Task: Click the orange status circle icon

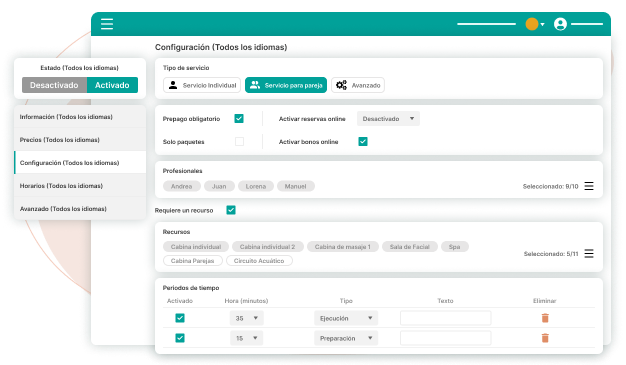Action: [531, 24]
